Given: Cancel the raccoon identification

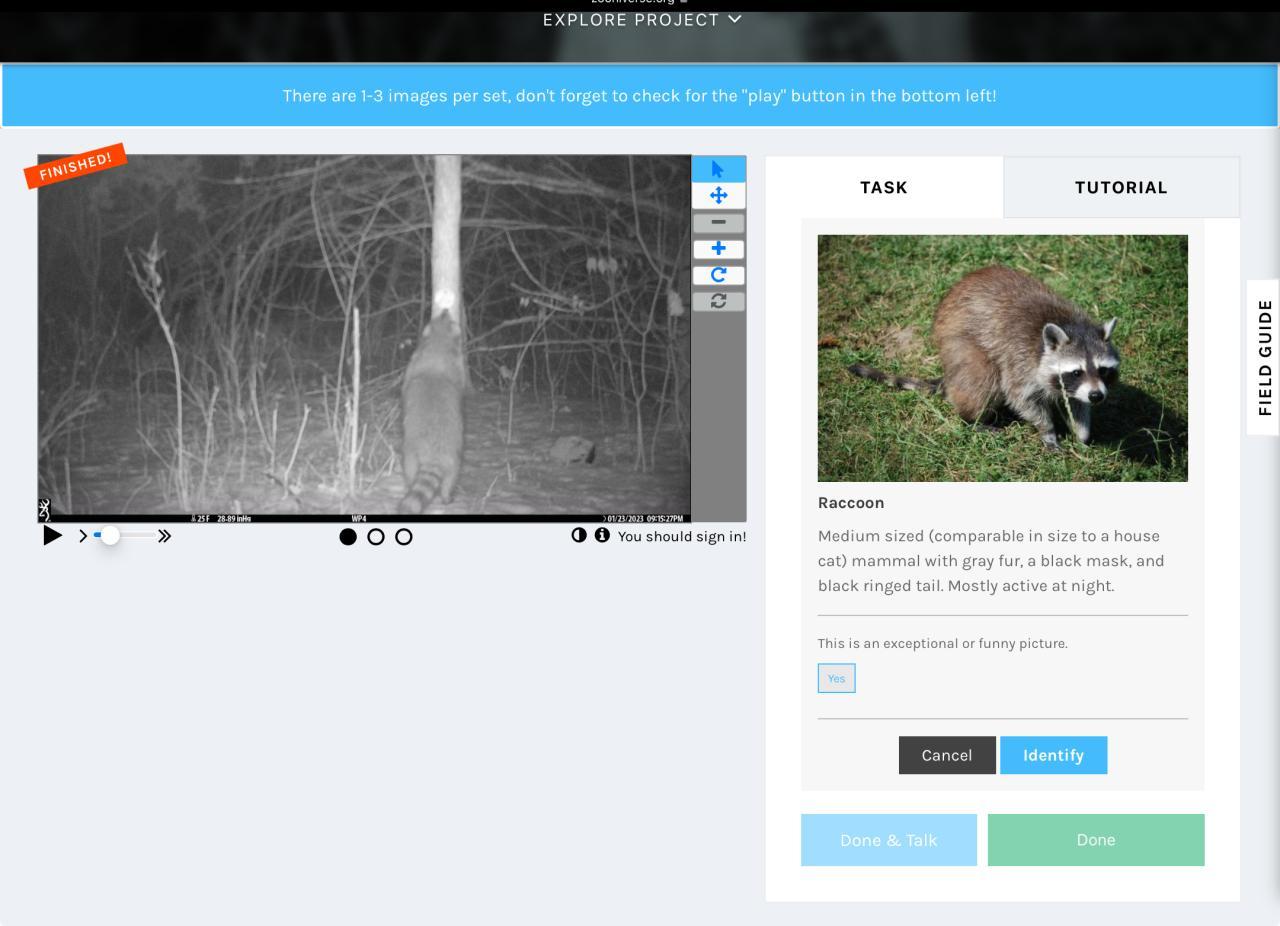Looking at the screenshot, I should click(947, 755).
